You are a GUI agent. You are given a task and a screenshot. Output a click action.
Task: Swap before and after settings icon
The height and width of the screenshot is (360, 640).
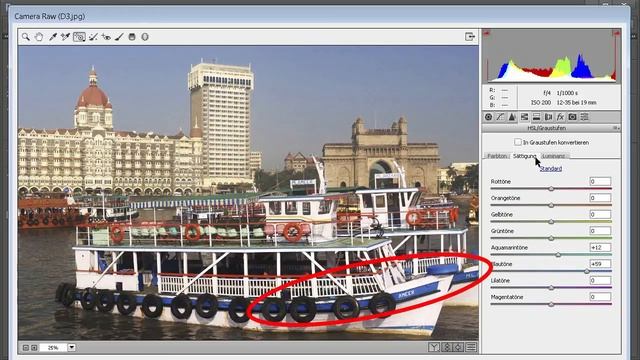click(447, 347)
